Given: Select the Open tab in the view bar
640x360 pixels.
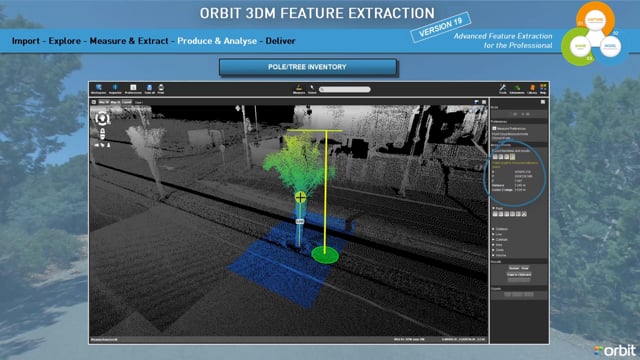Looking at the screenshot, I should coord(139,102).
